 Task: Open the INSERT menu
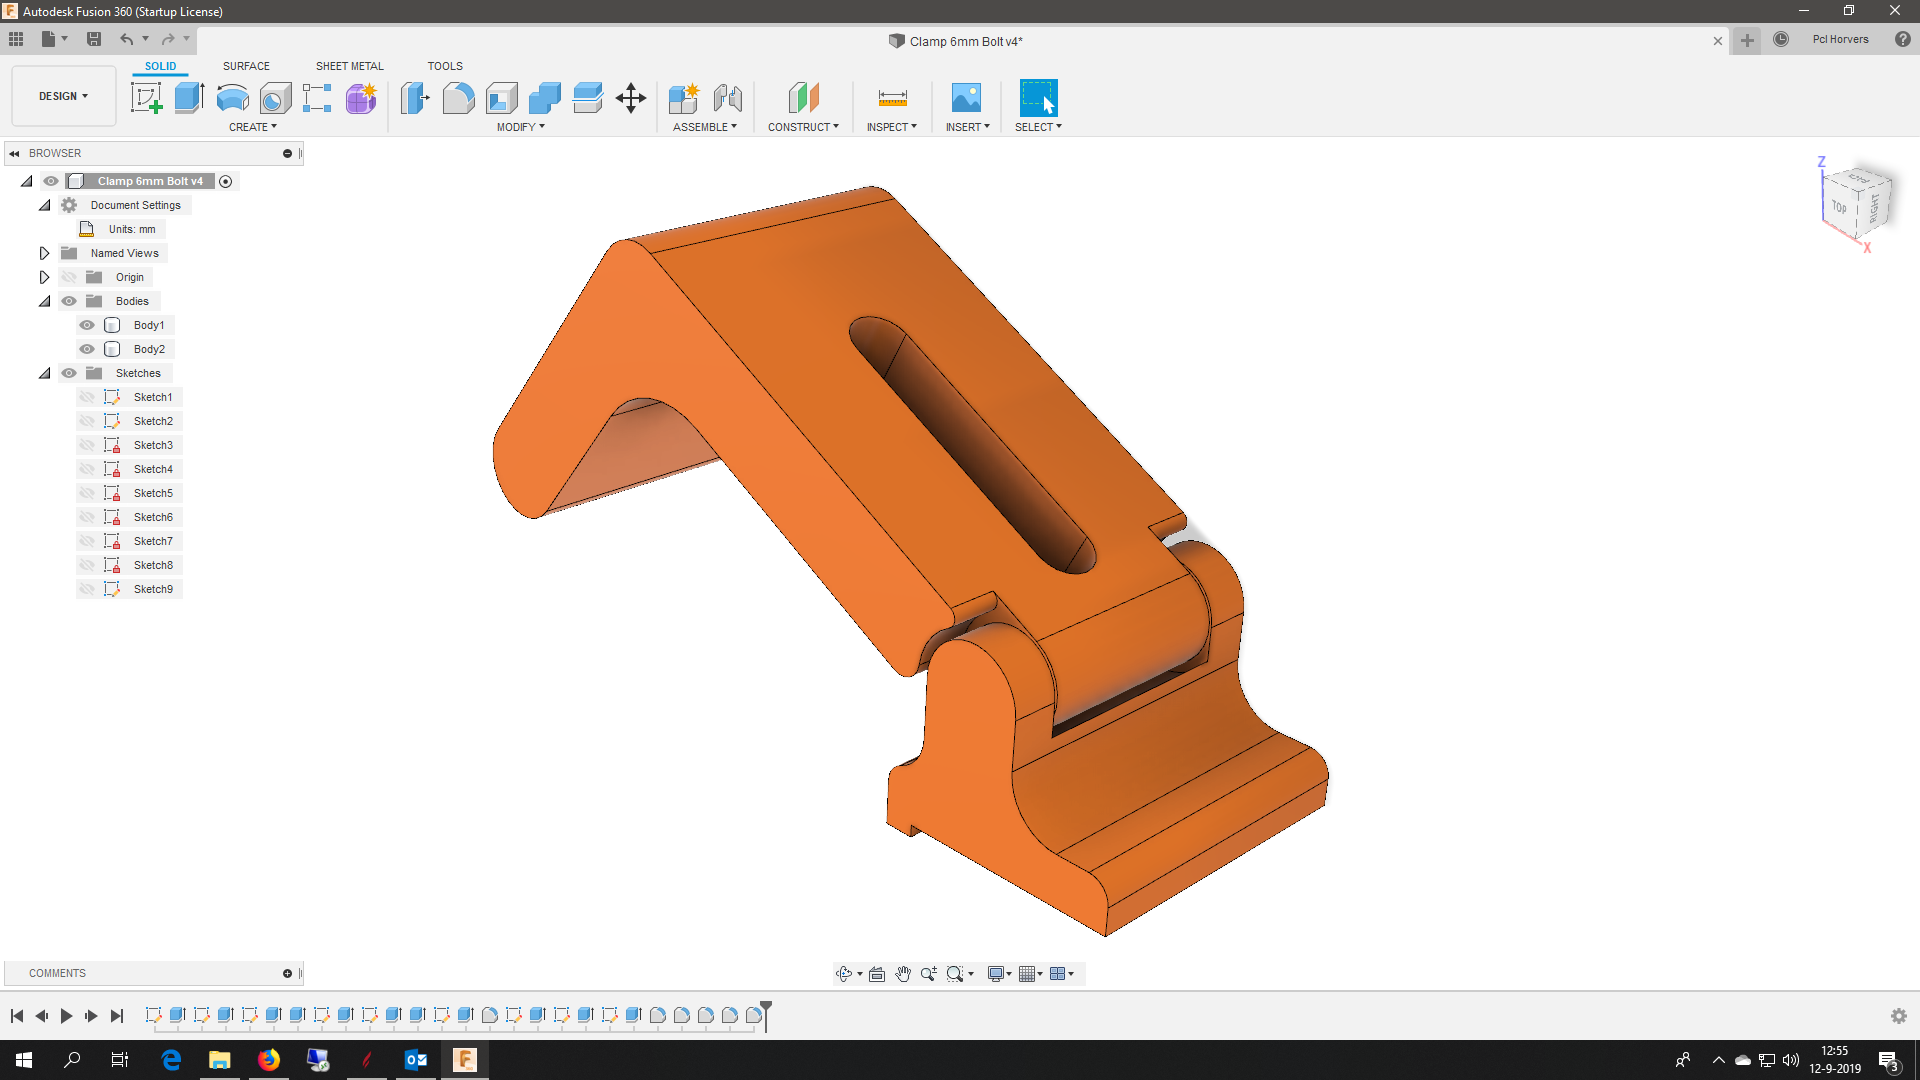[968, 127]
